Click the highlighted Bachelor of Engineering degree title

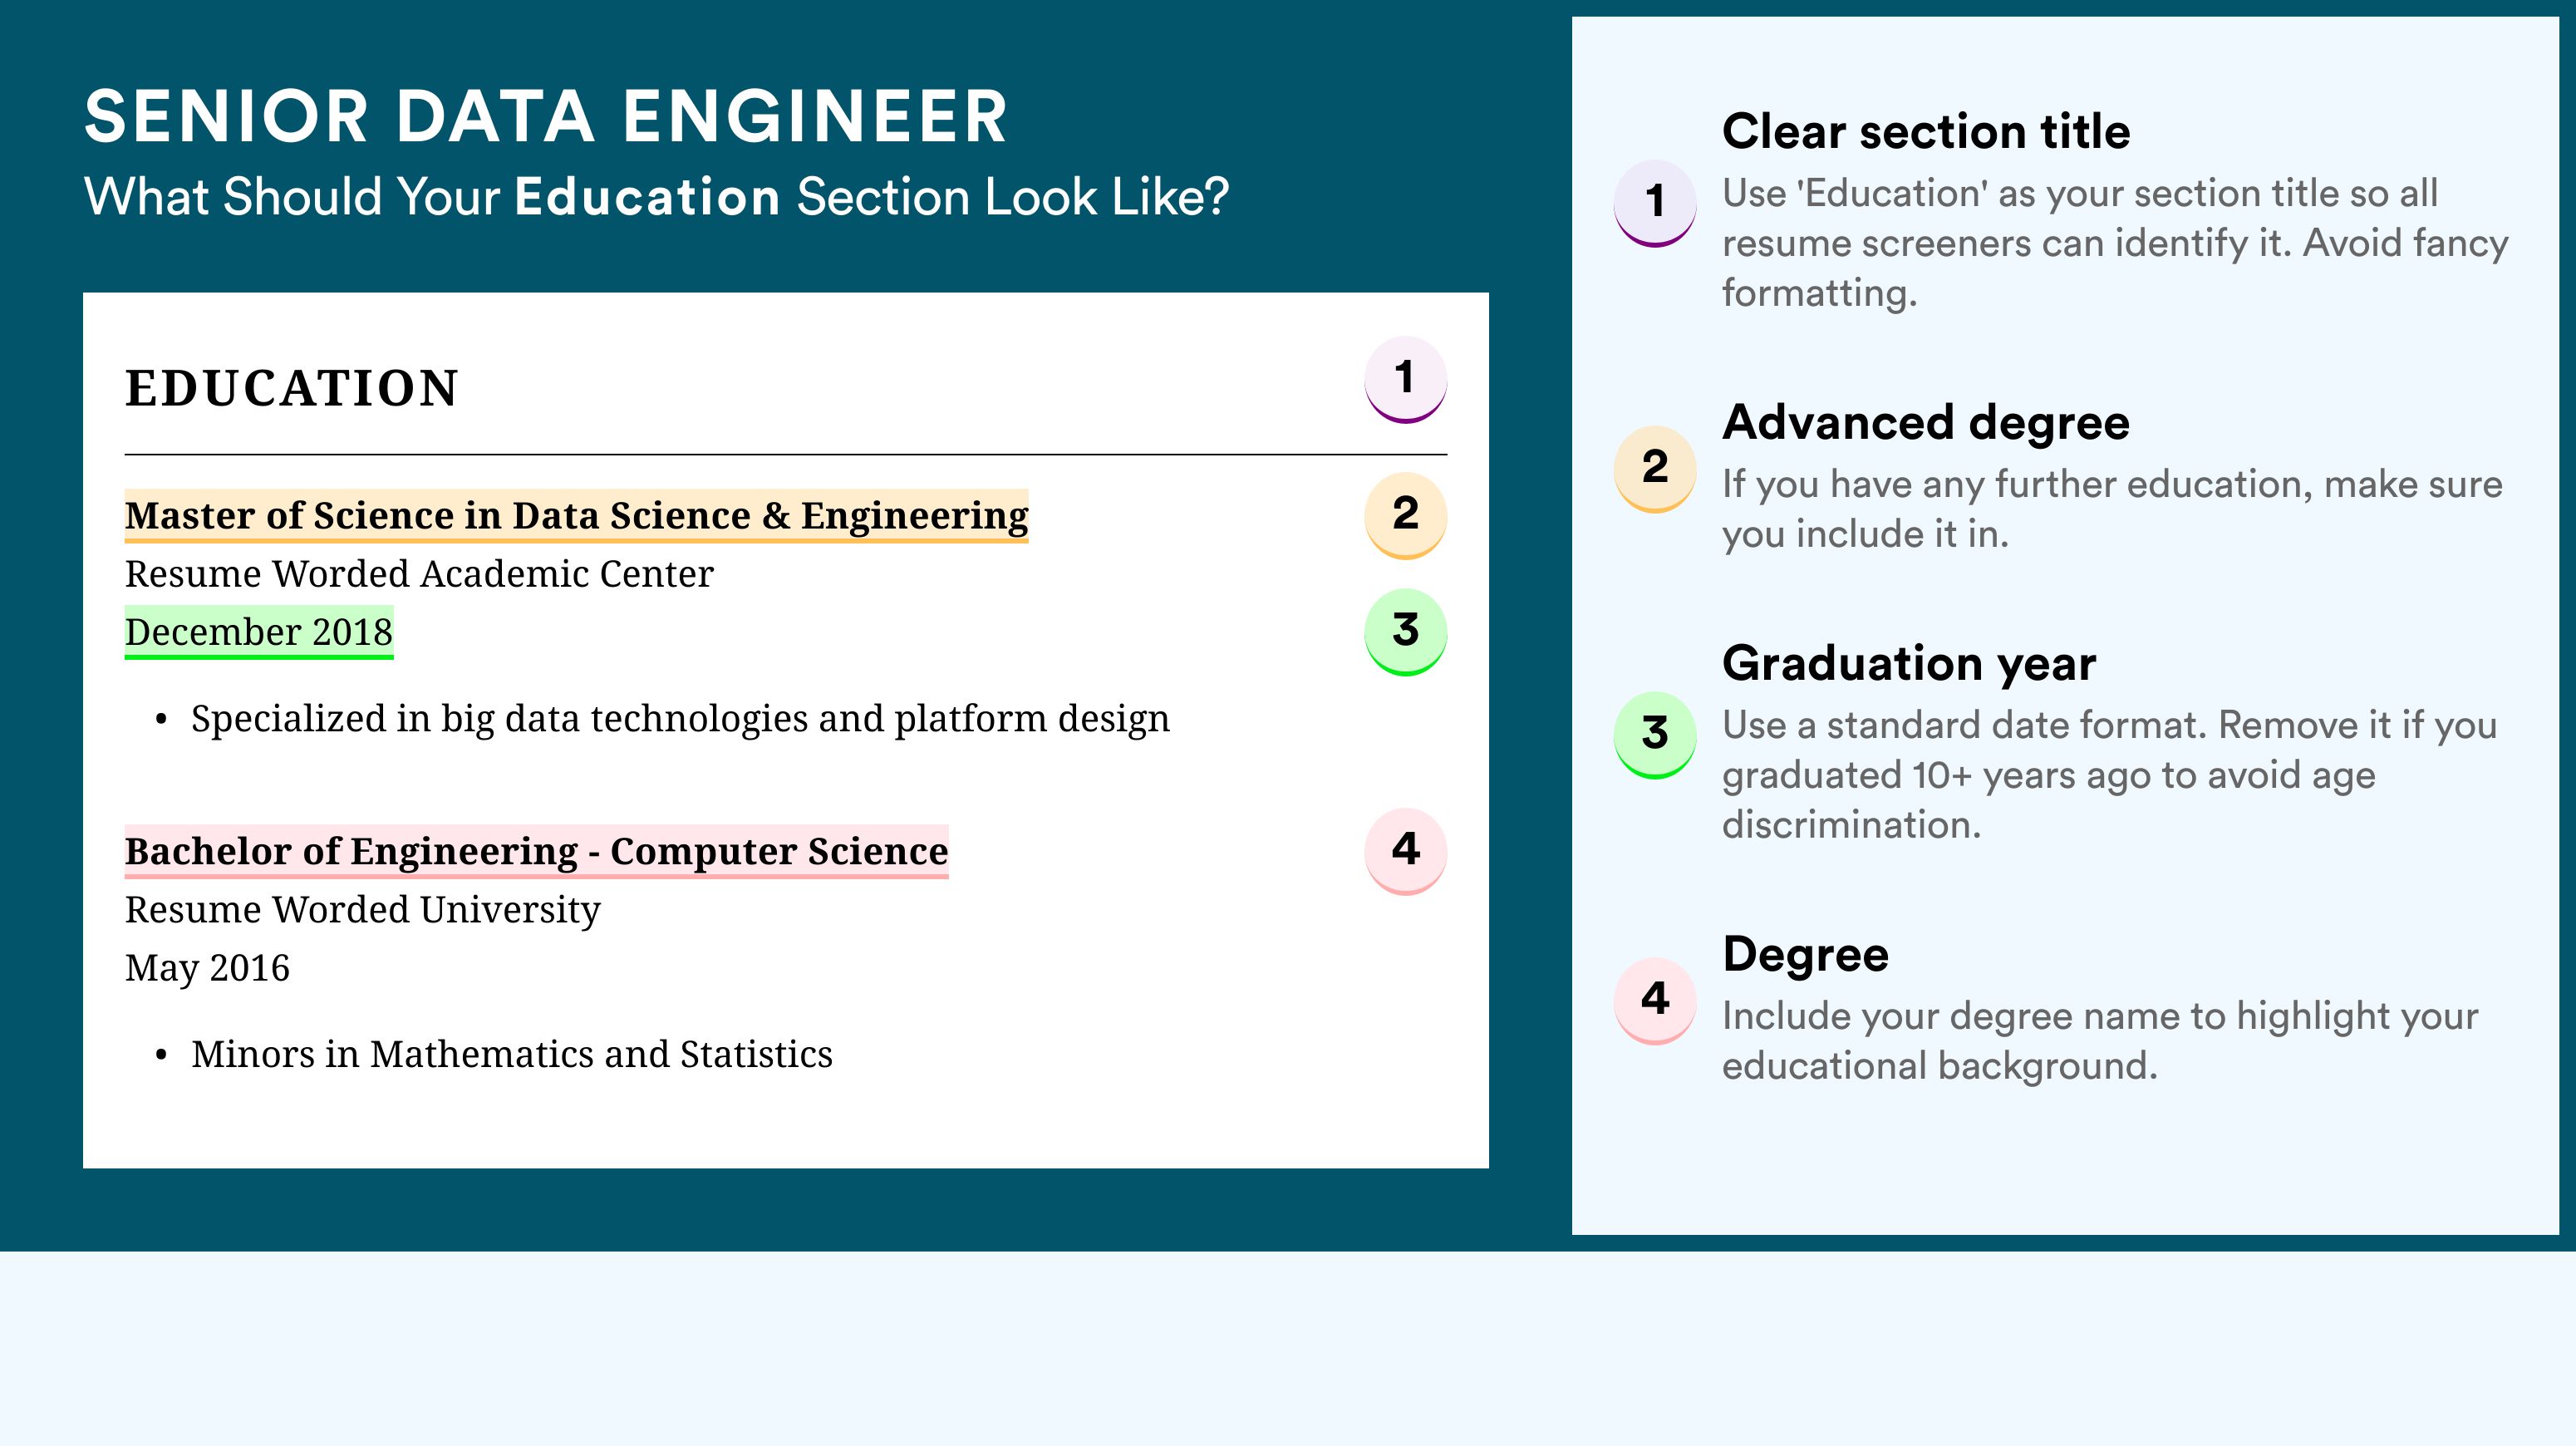pyautogui.click(x=536, y=852)
